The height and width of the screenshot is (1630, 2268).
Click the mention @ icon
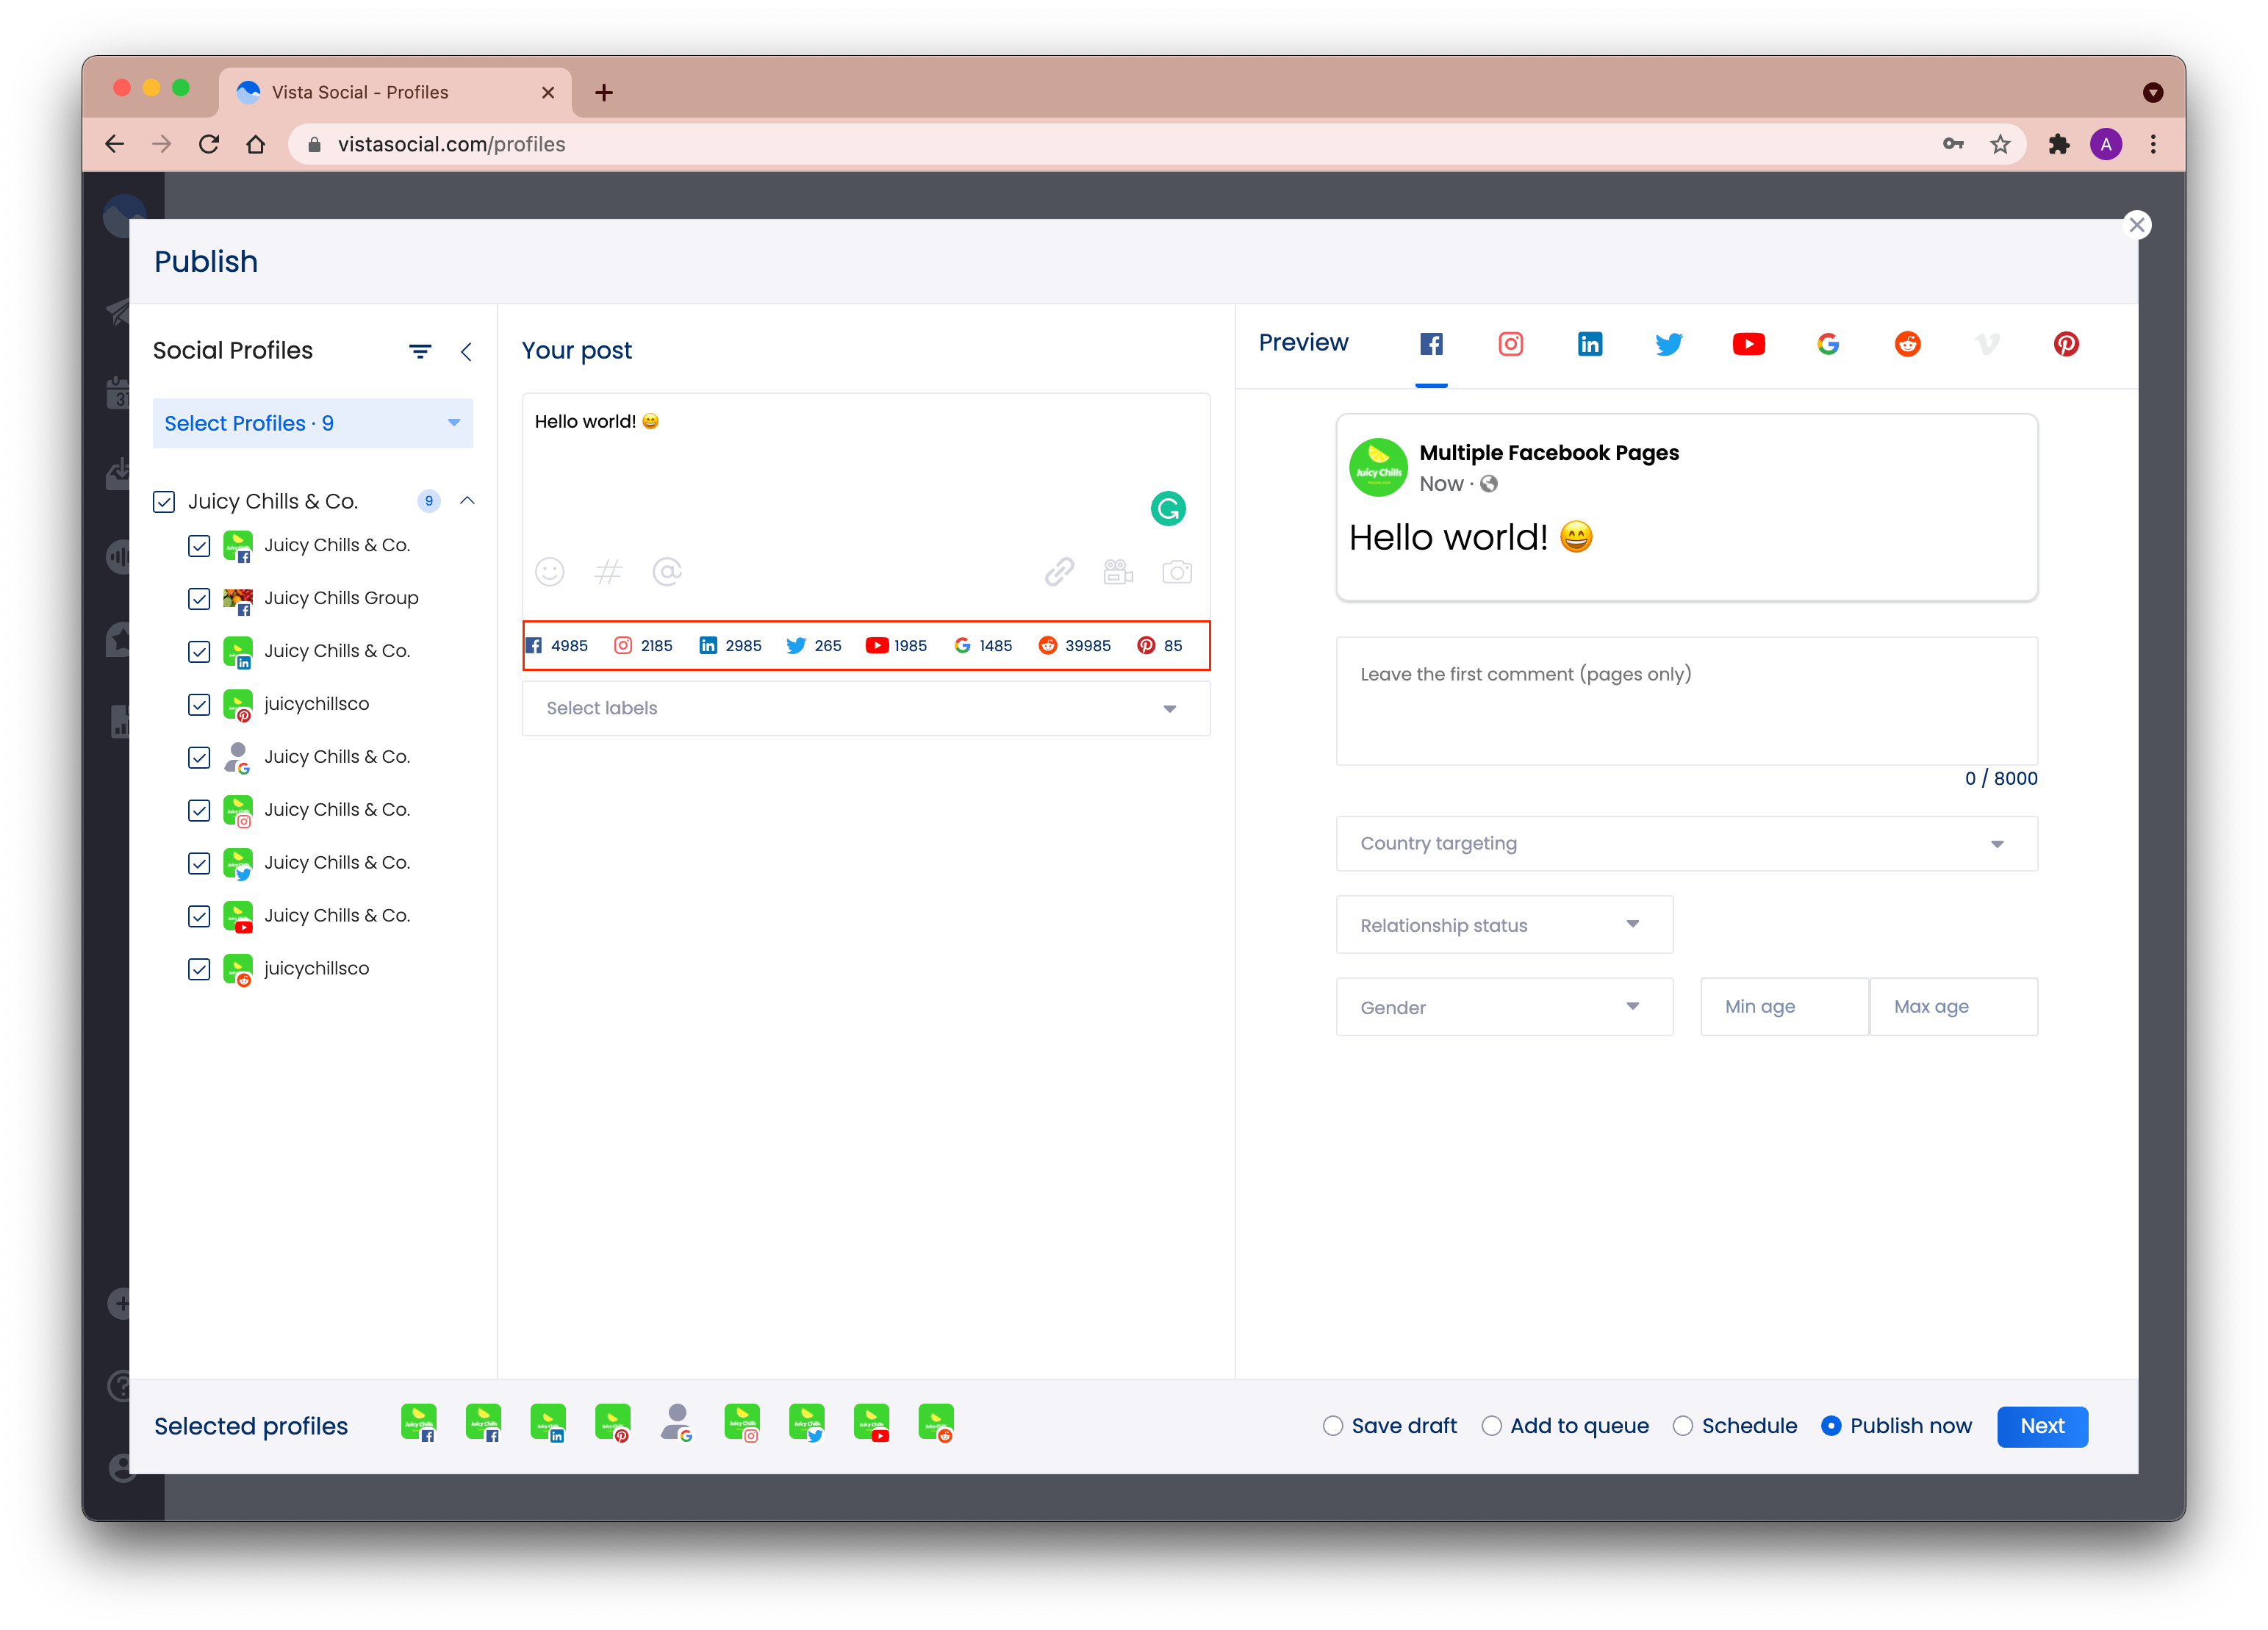[x=667, y=572]
